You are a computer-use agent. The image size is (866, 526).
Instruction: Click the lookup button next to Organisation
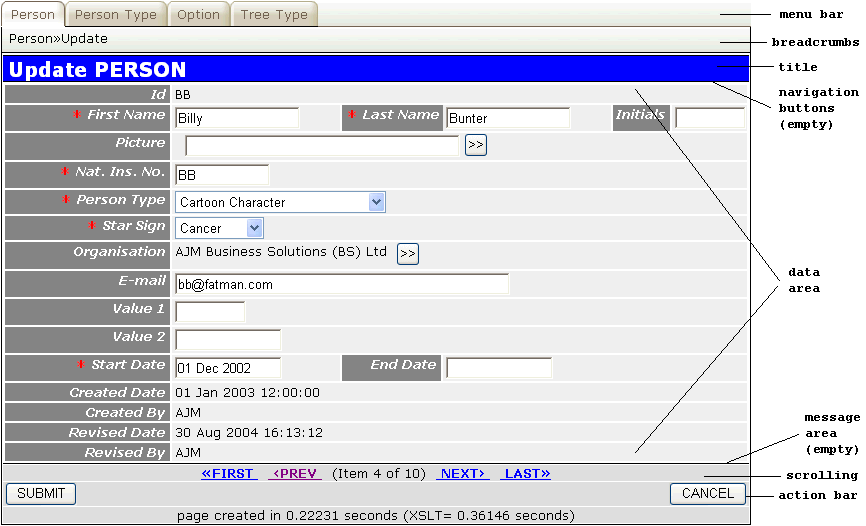[x=407, y=254]
